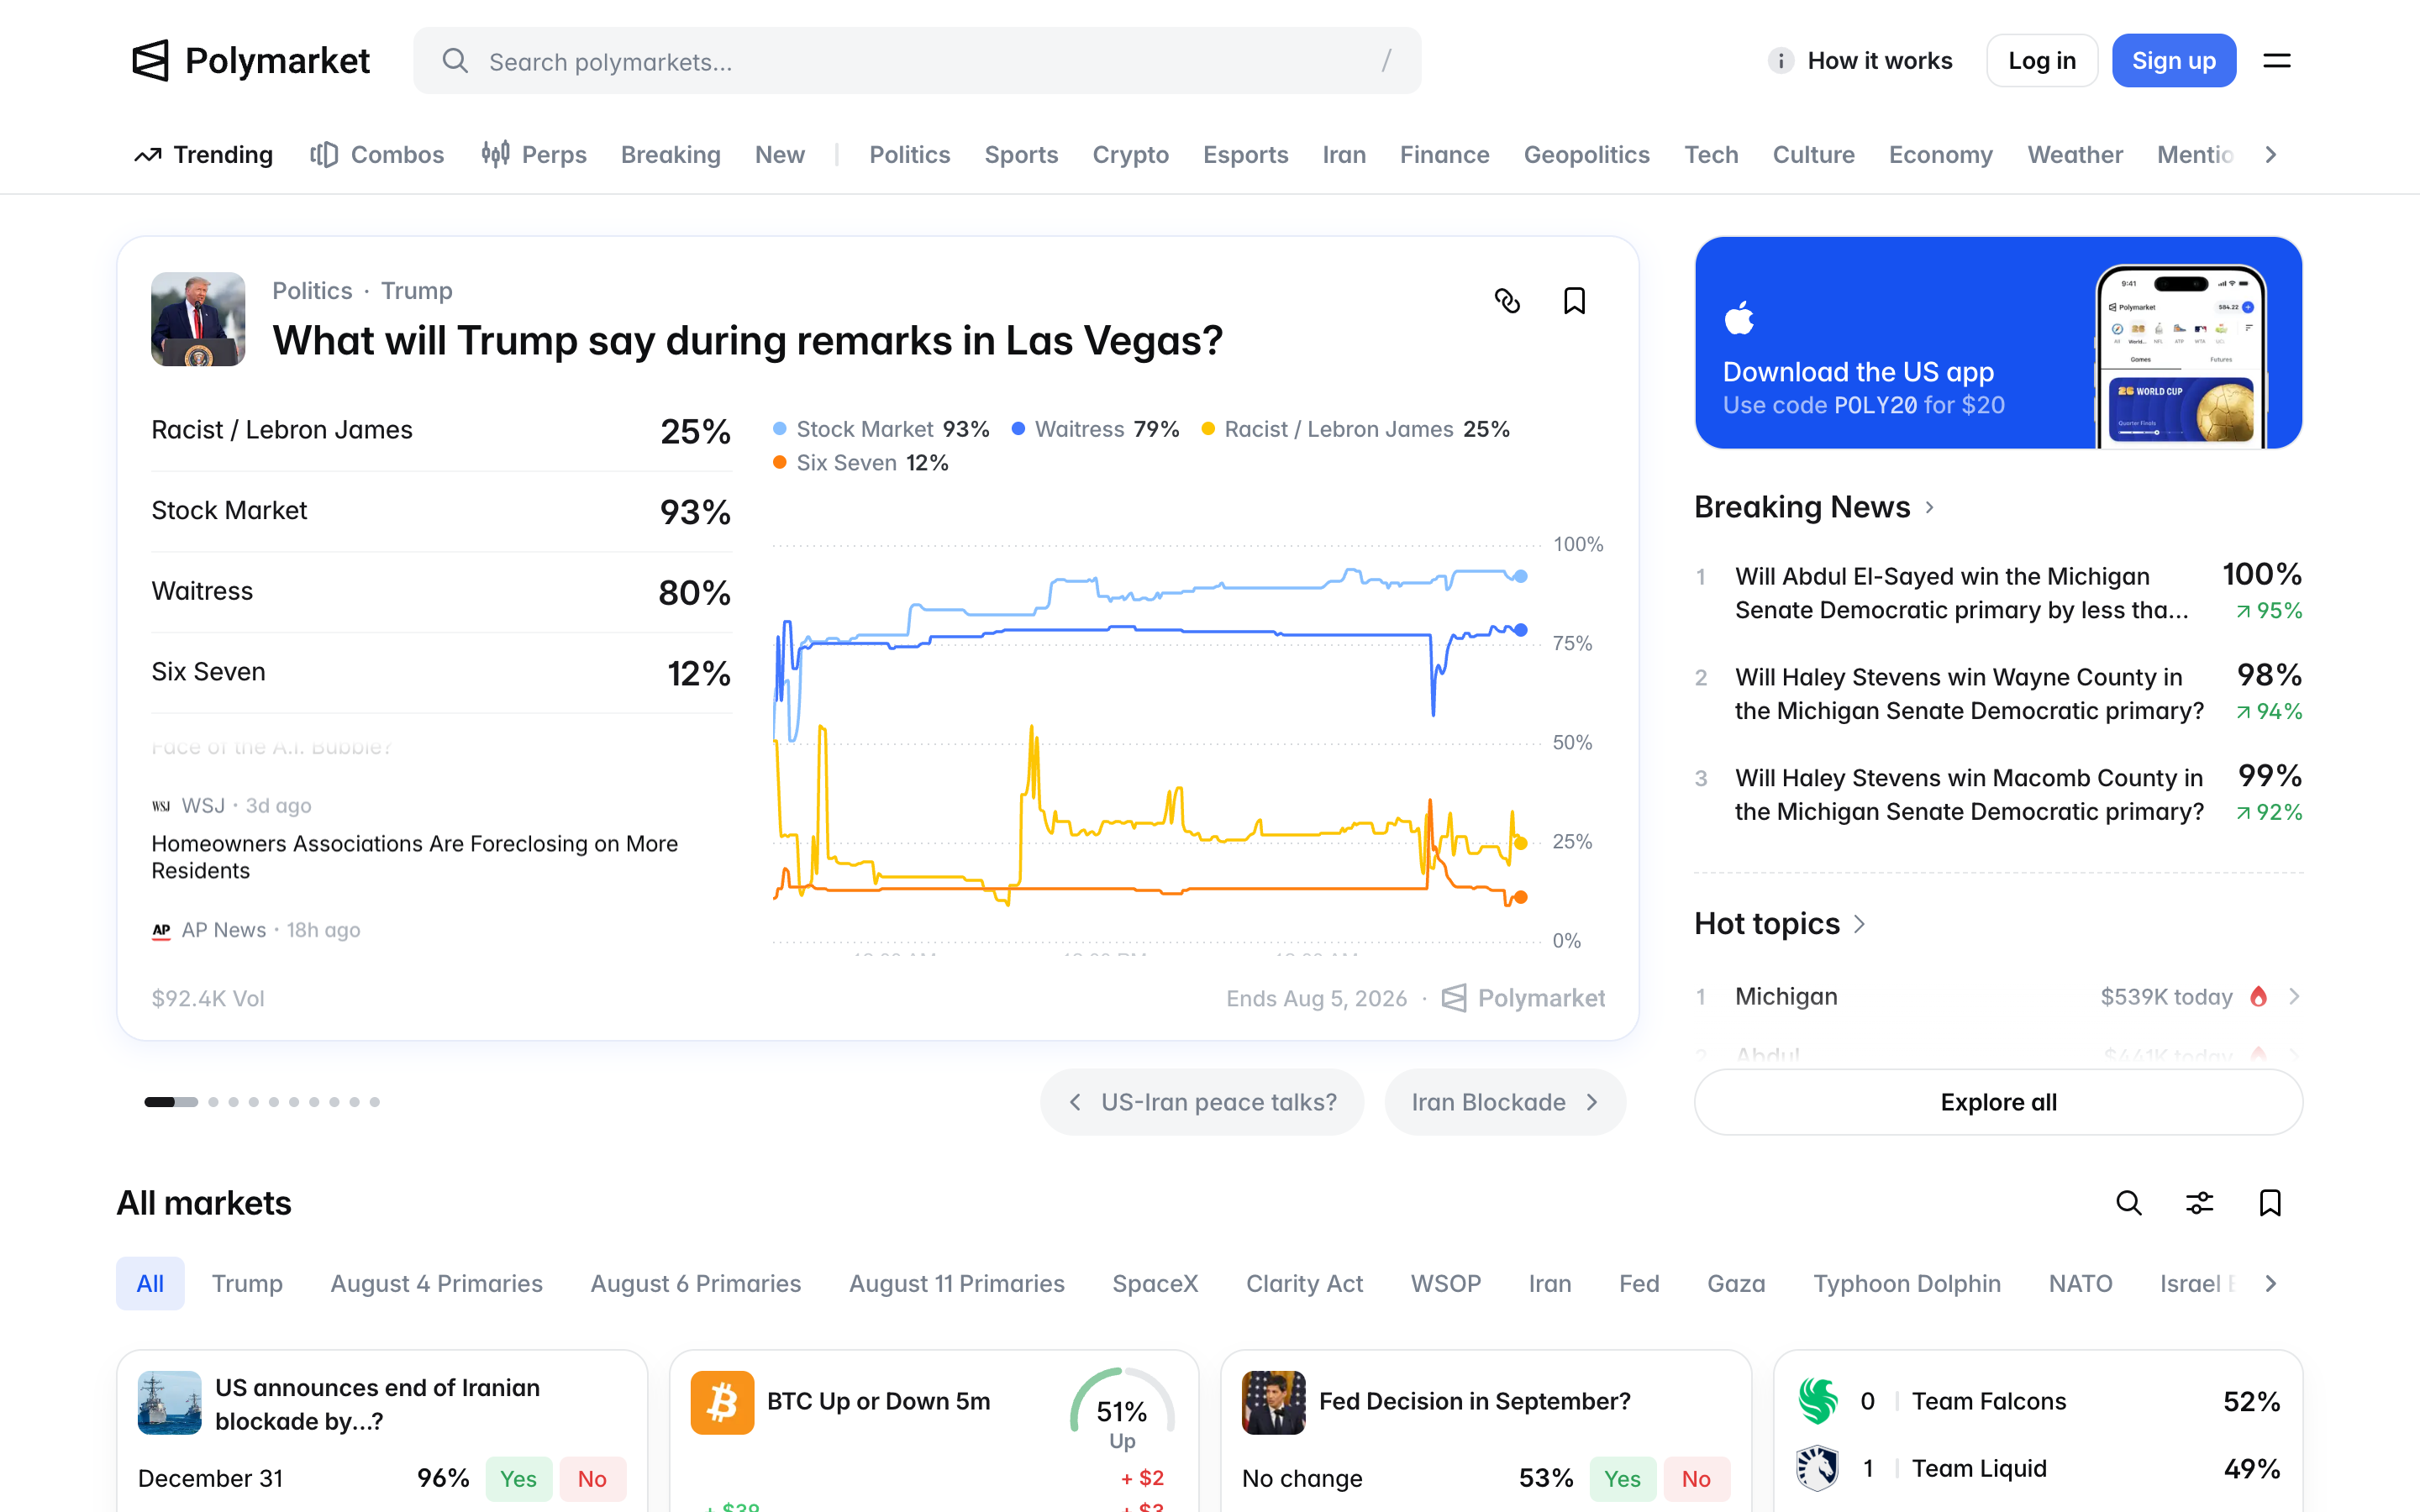The height and width of the screenshot is (1512, 2420).
Task: Click How it works link
Action: [x=1879, y=61]
